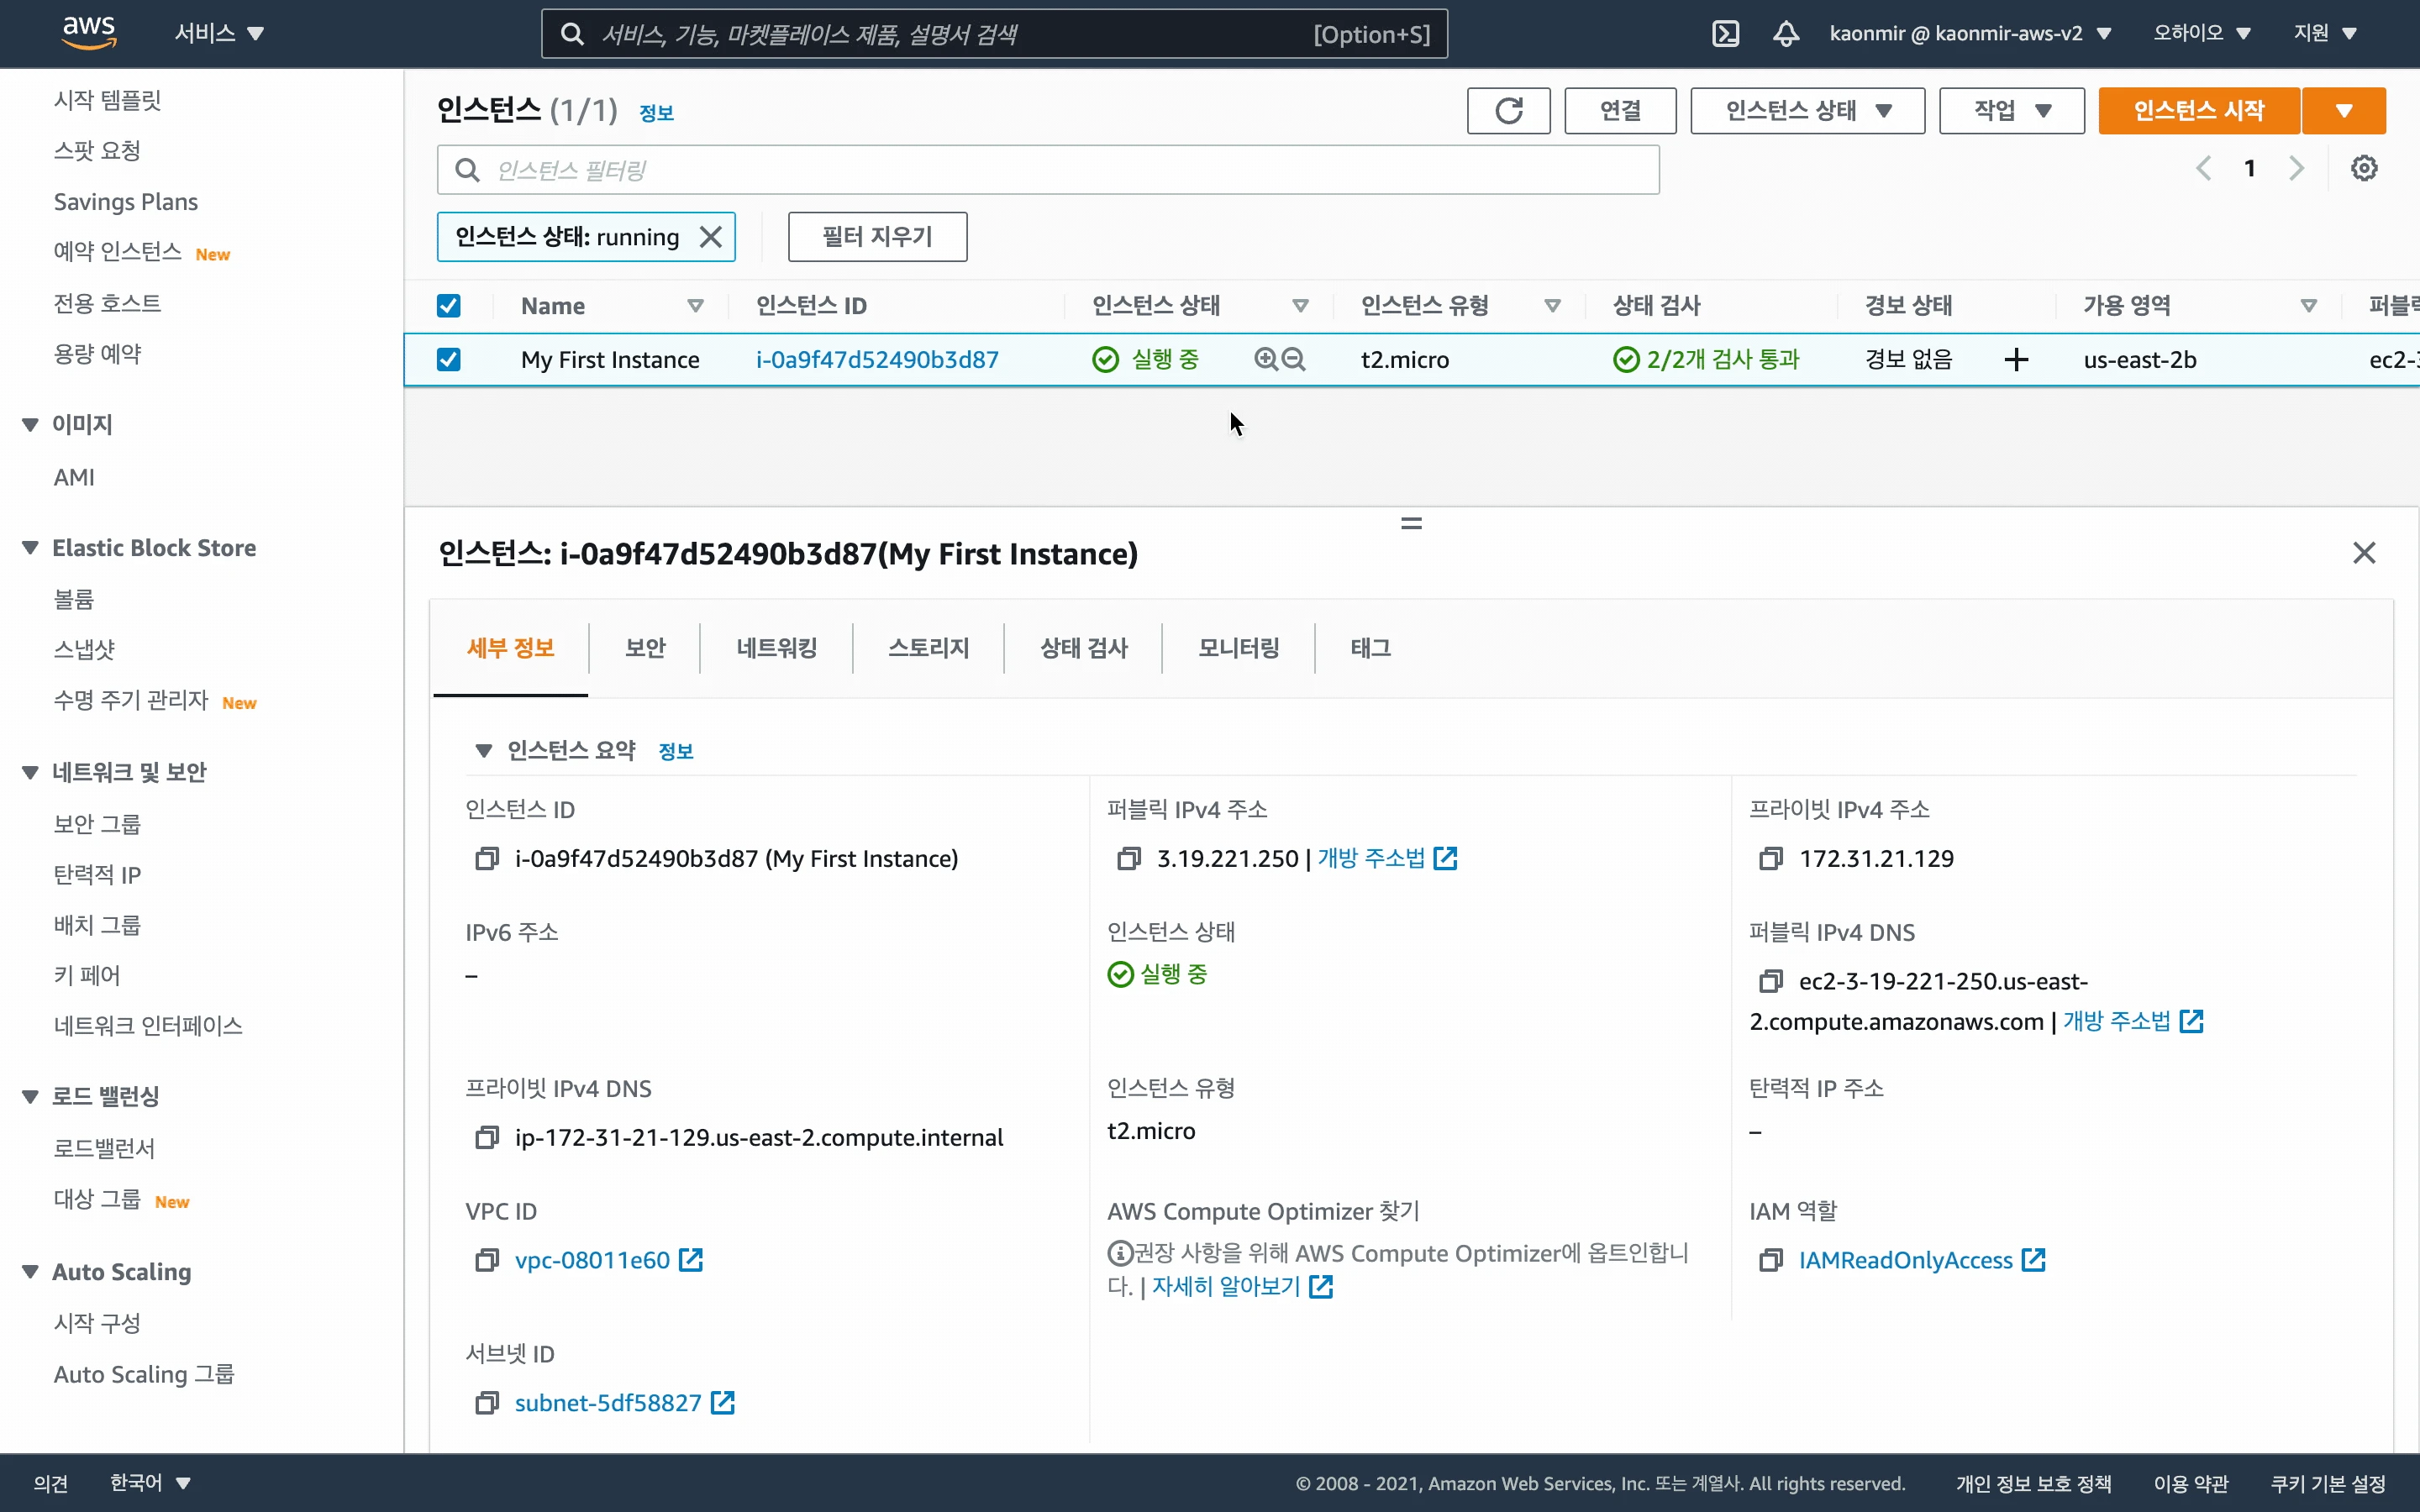Open the 서비스 services menu
The width and height of the screenshot is (2420, 1512).
pos(219,33)
